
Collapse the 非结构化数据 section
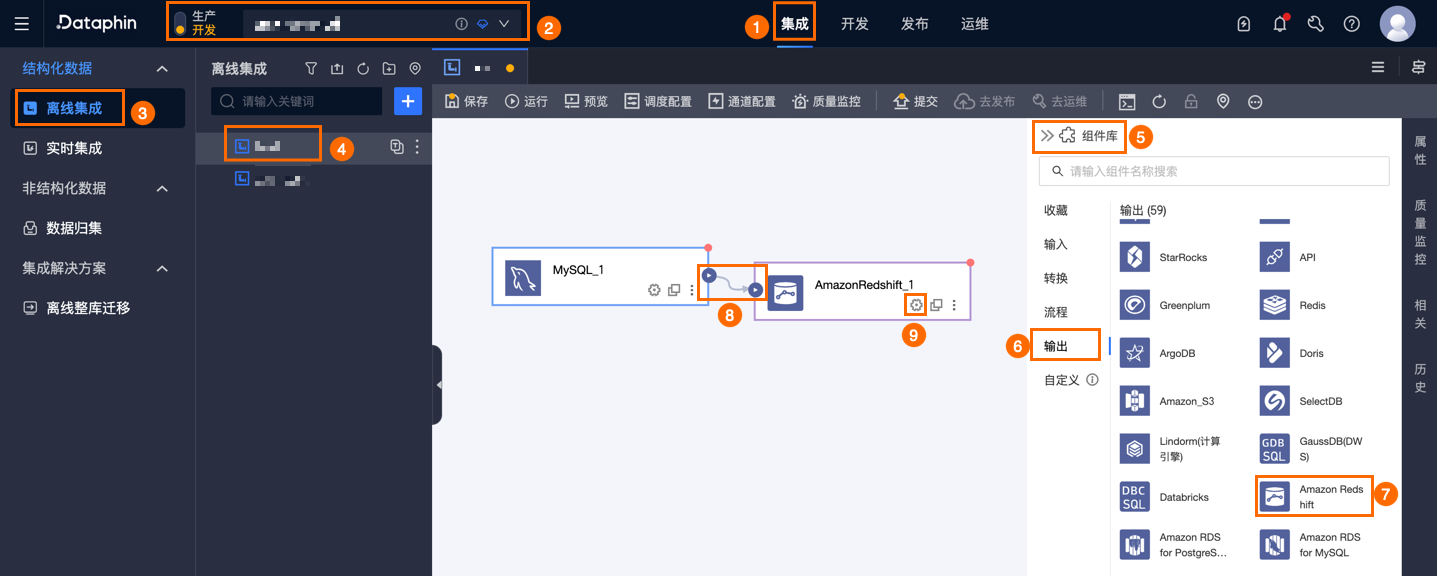coord(162,188)
